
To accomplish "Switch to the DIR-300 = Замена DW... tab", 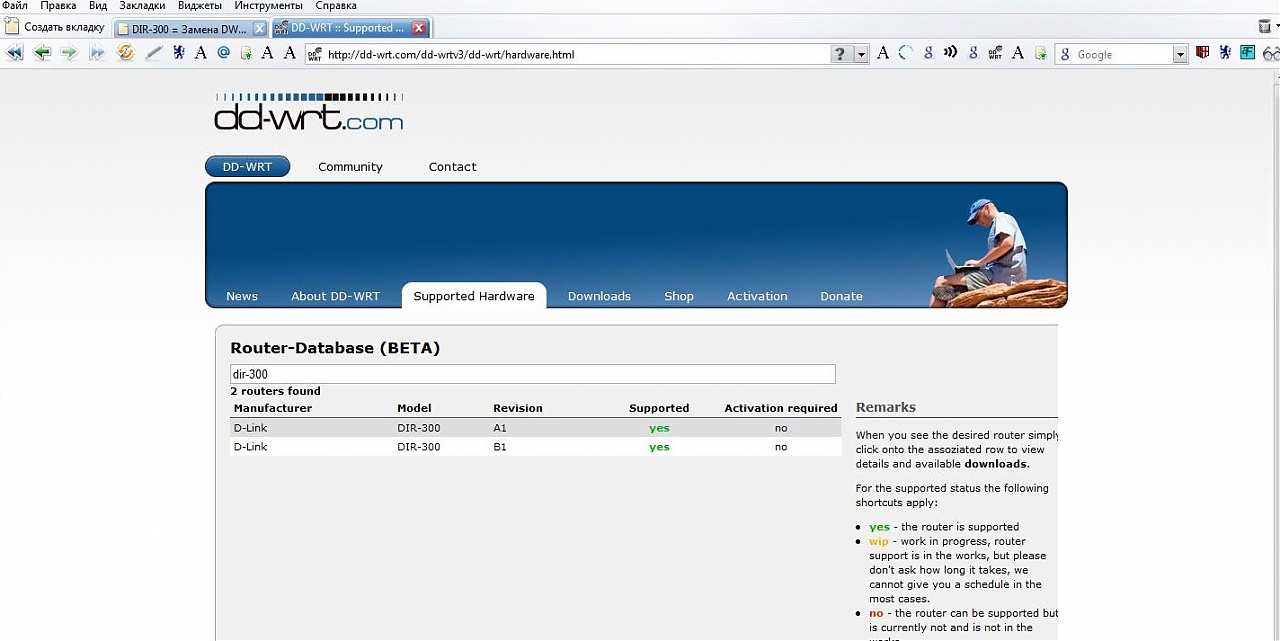I will (189, 28).
